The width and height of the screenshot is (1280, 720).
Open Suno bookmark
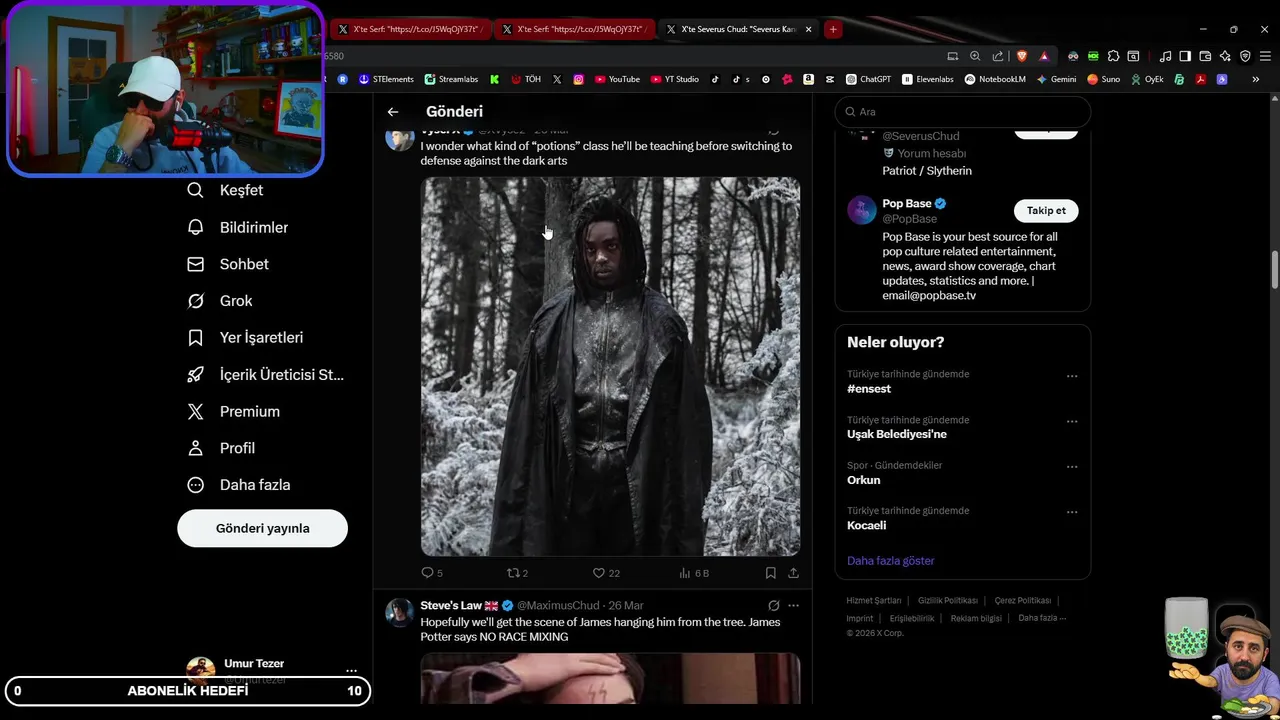click(1104, 79)
